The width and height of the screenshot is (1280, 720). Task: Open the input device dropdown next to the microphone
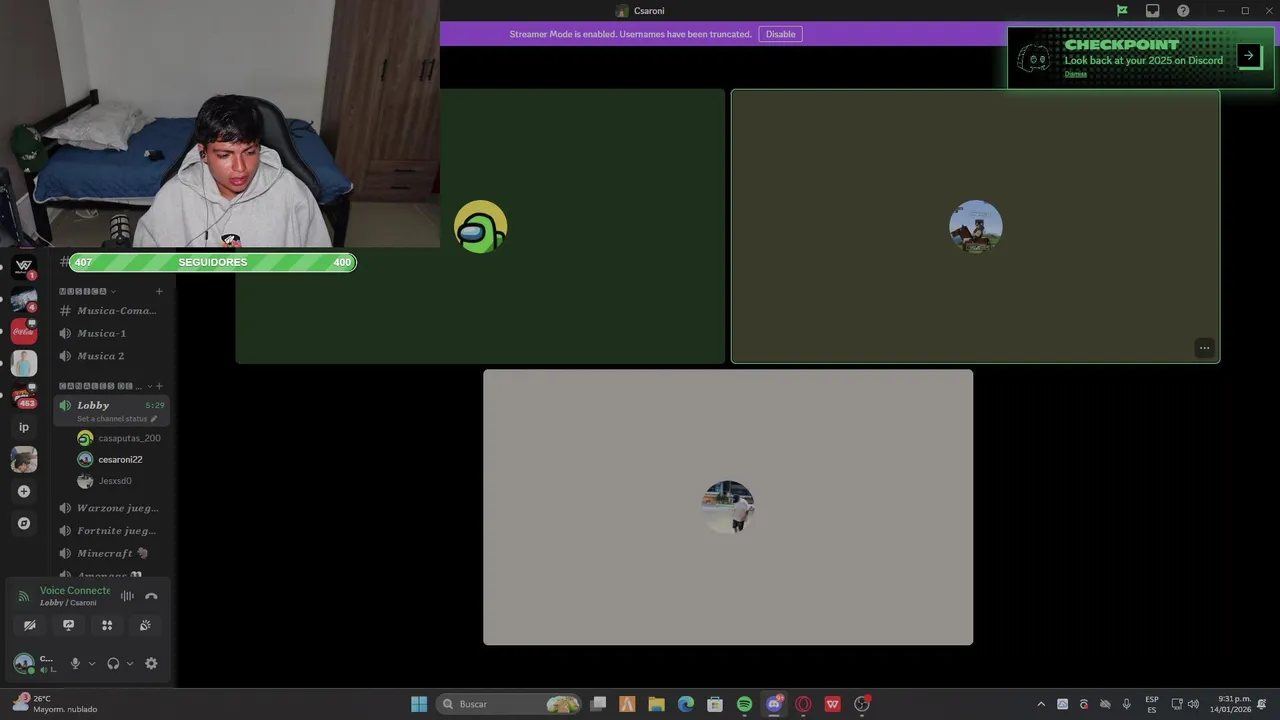point(92,663)
